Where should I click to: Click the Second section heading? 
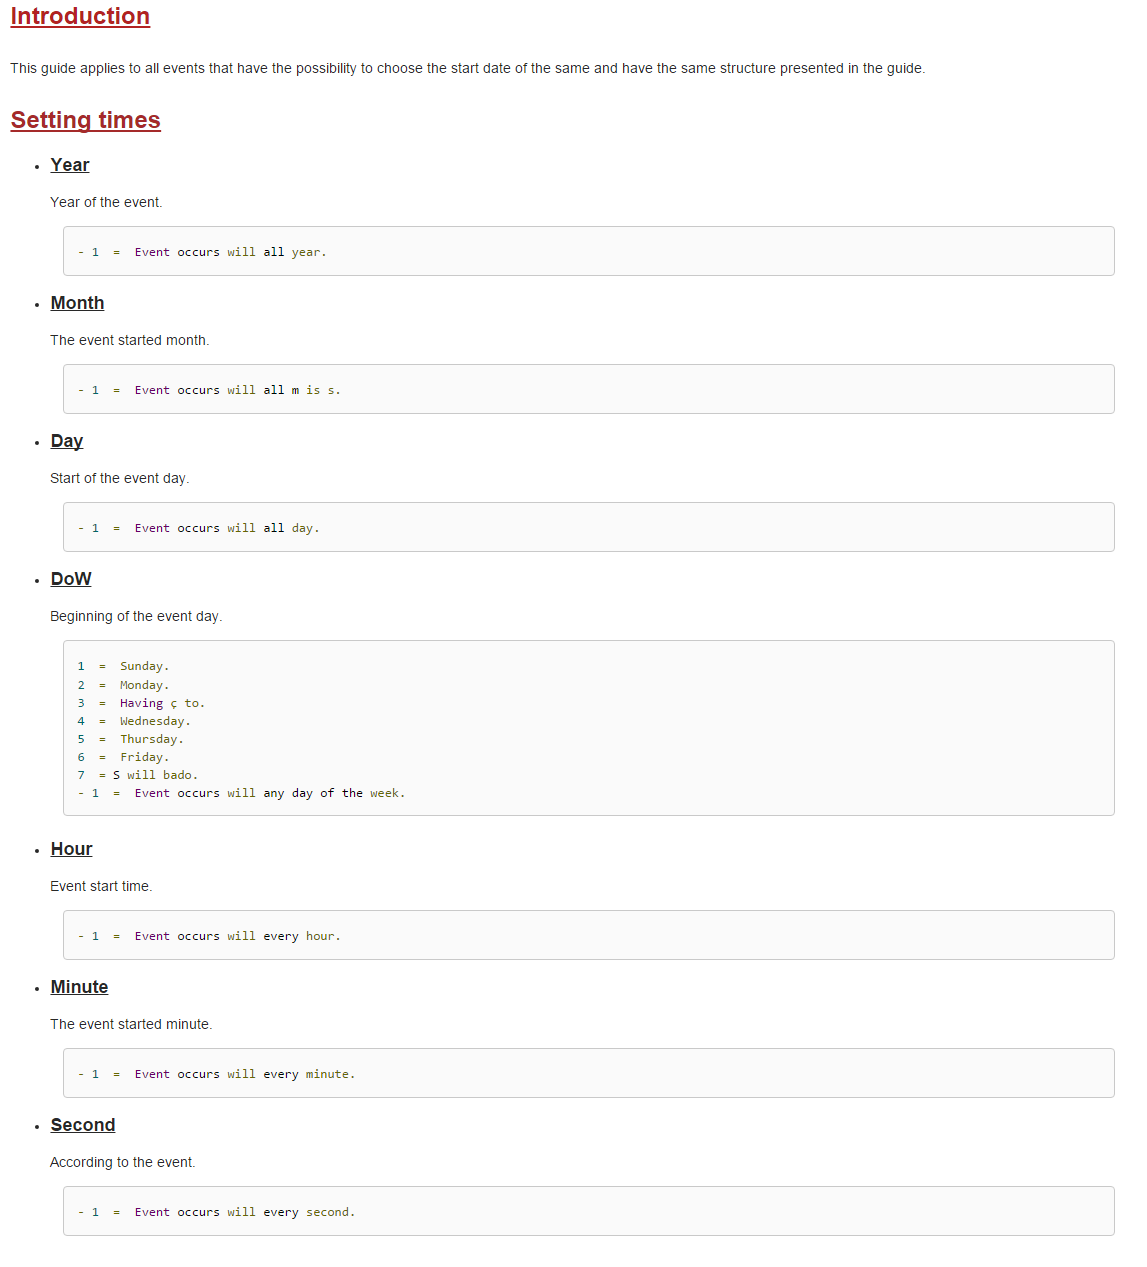83,1125
